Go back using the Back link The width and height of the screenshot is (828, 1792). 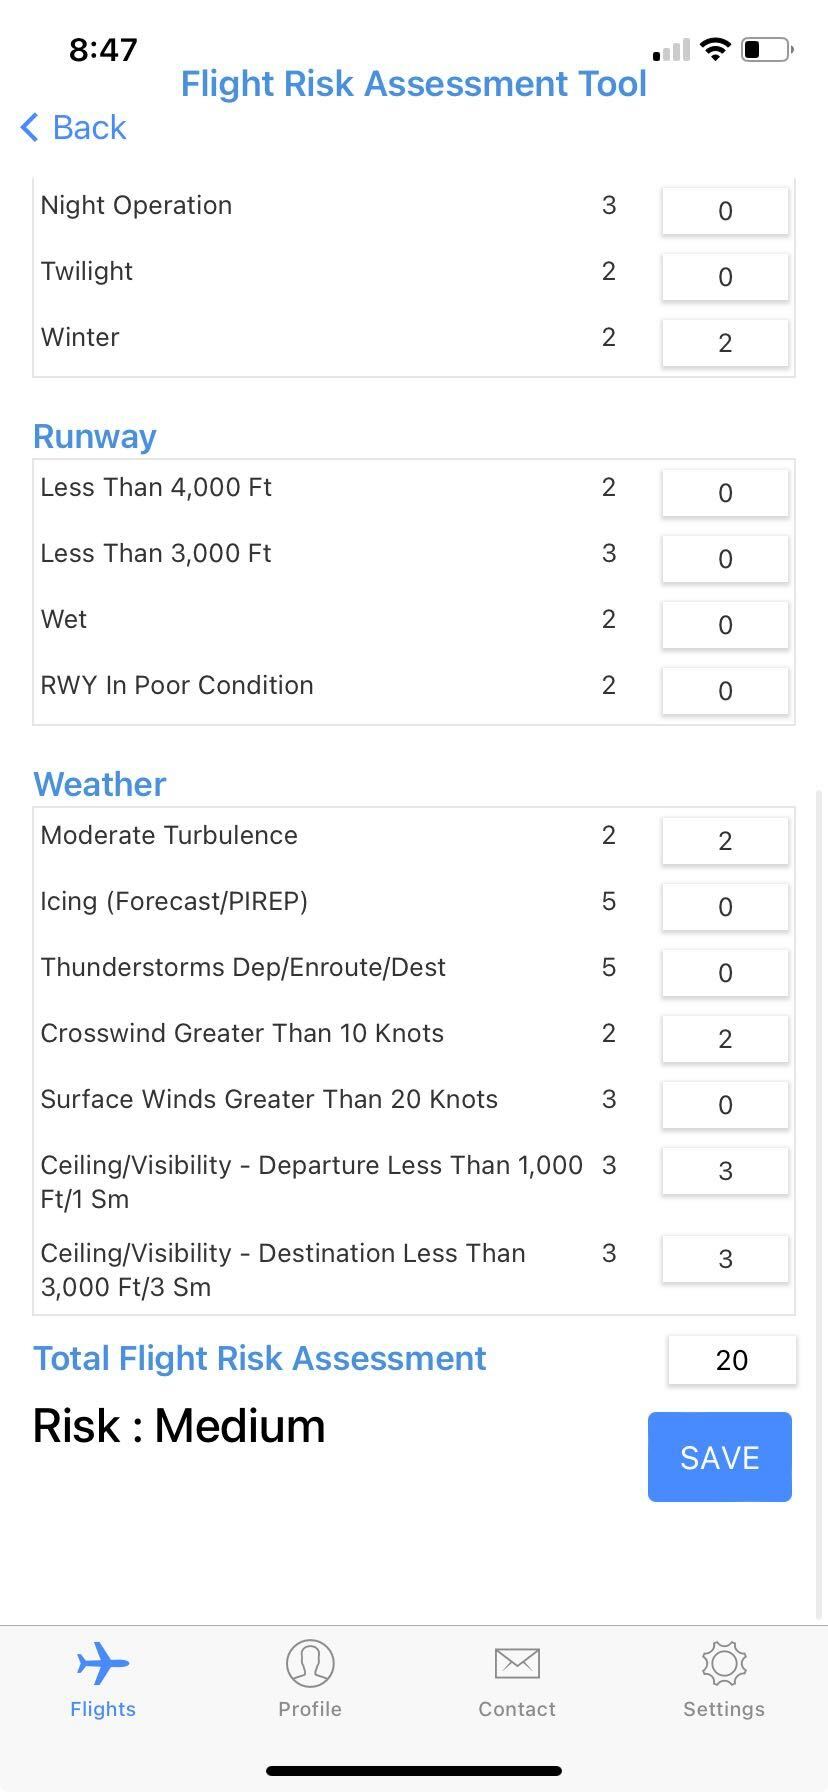coord(74,127)
